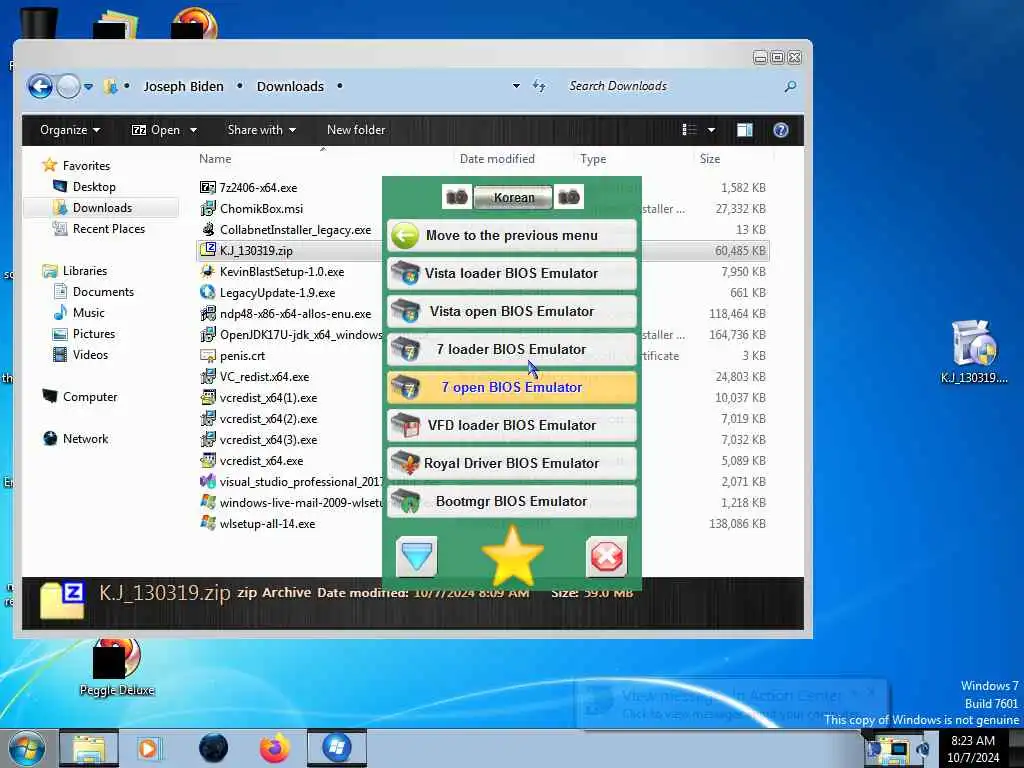
Task: Click the taskbar clock showing 8:23 AM
Action: 973,748
